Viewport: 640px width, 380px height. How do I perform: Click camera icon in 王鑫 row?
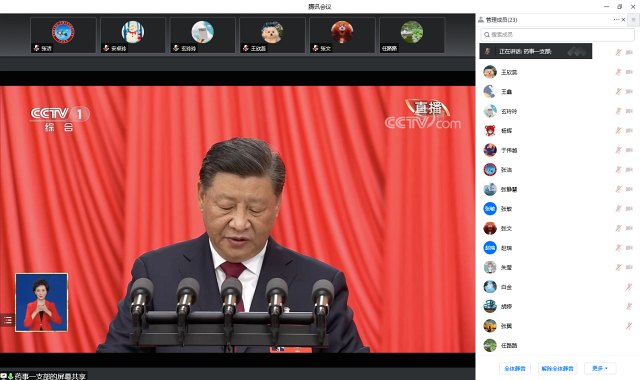point(629,91)
